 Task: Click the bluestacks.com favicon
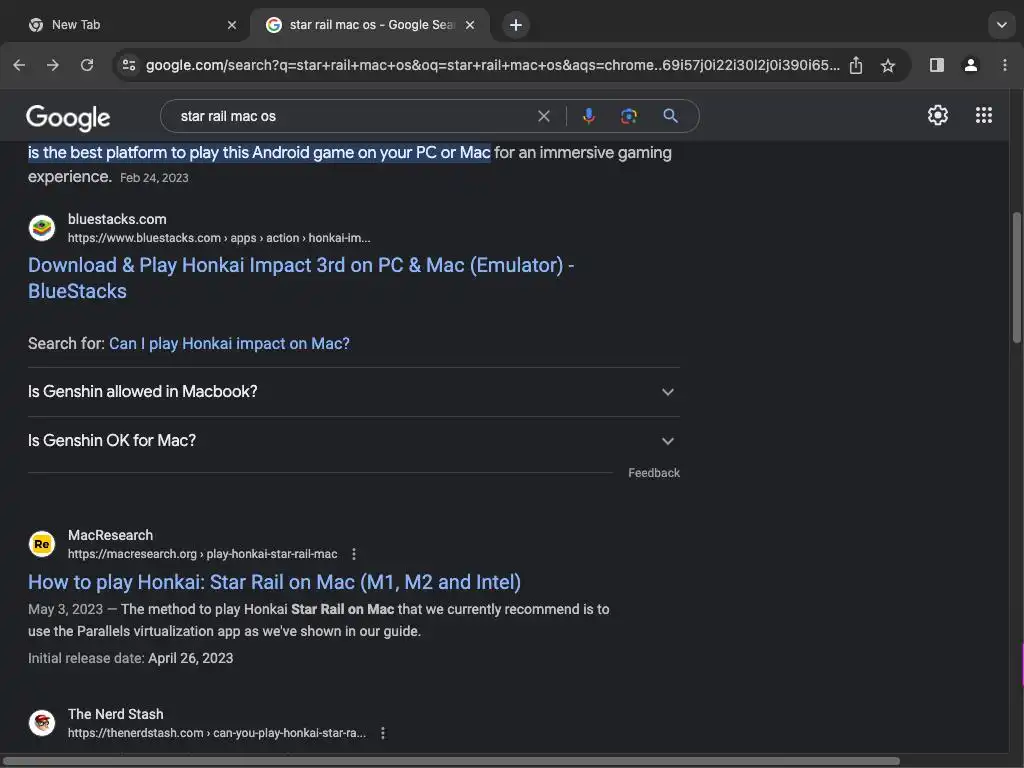[x=42, y=228]
